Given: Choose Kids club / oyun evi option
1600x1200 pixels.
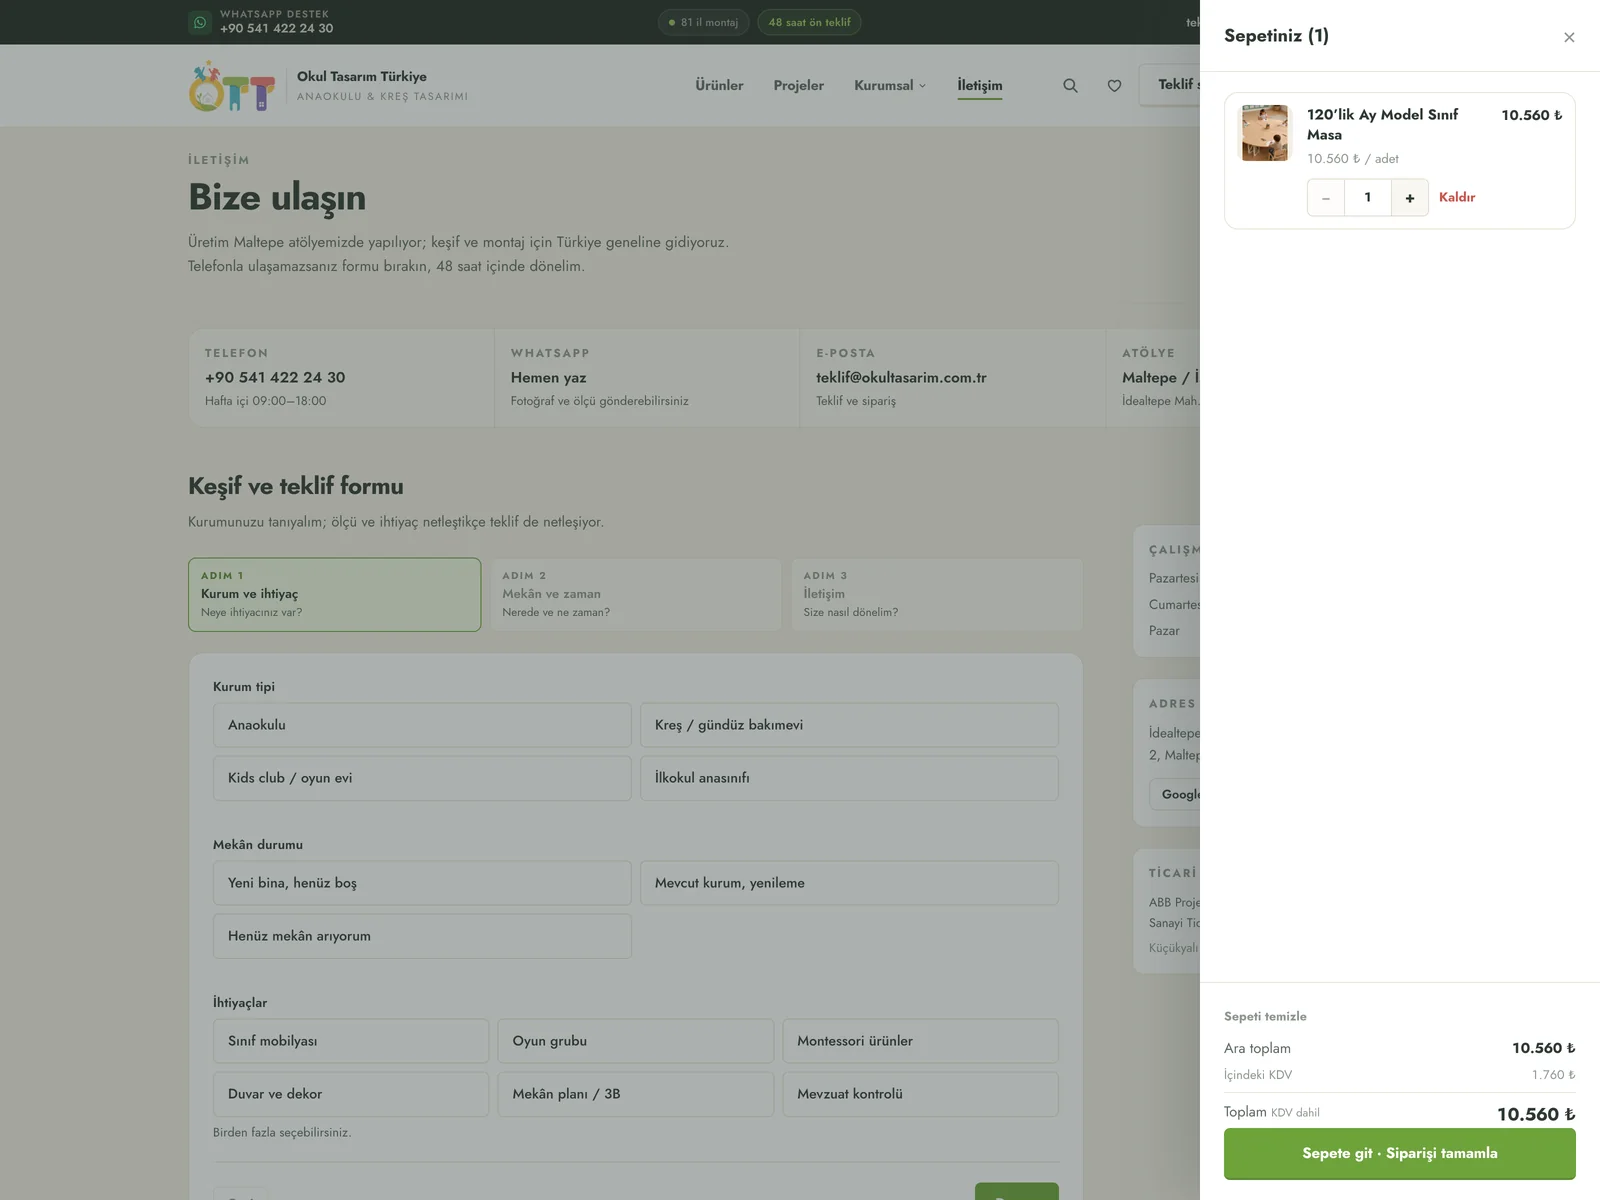Looking at the screenshot, I should [422, 778].
